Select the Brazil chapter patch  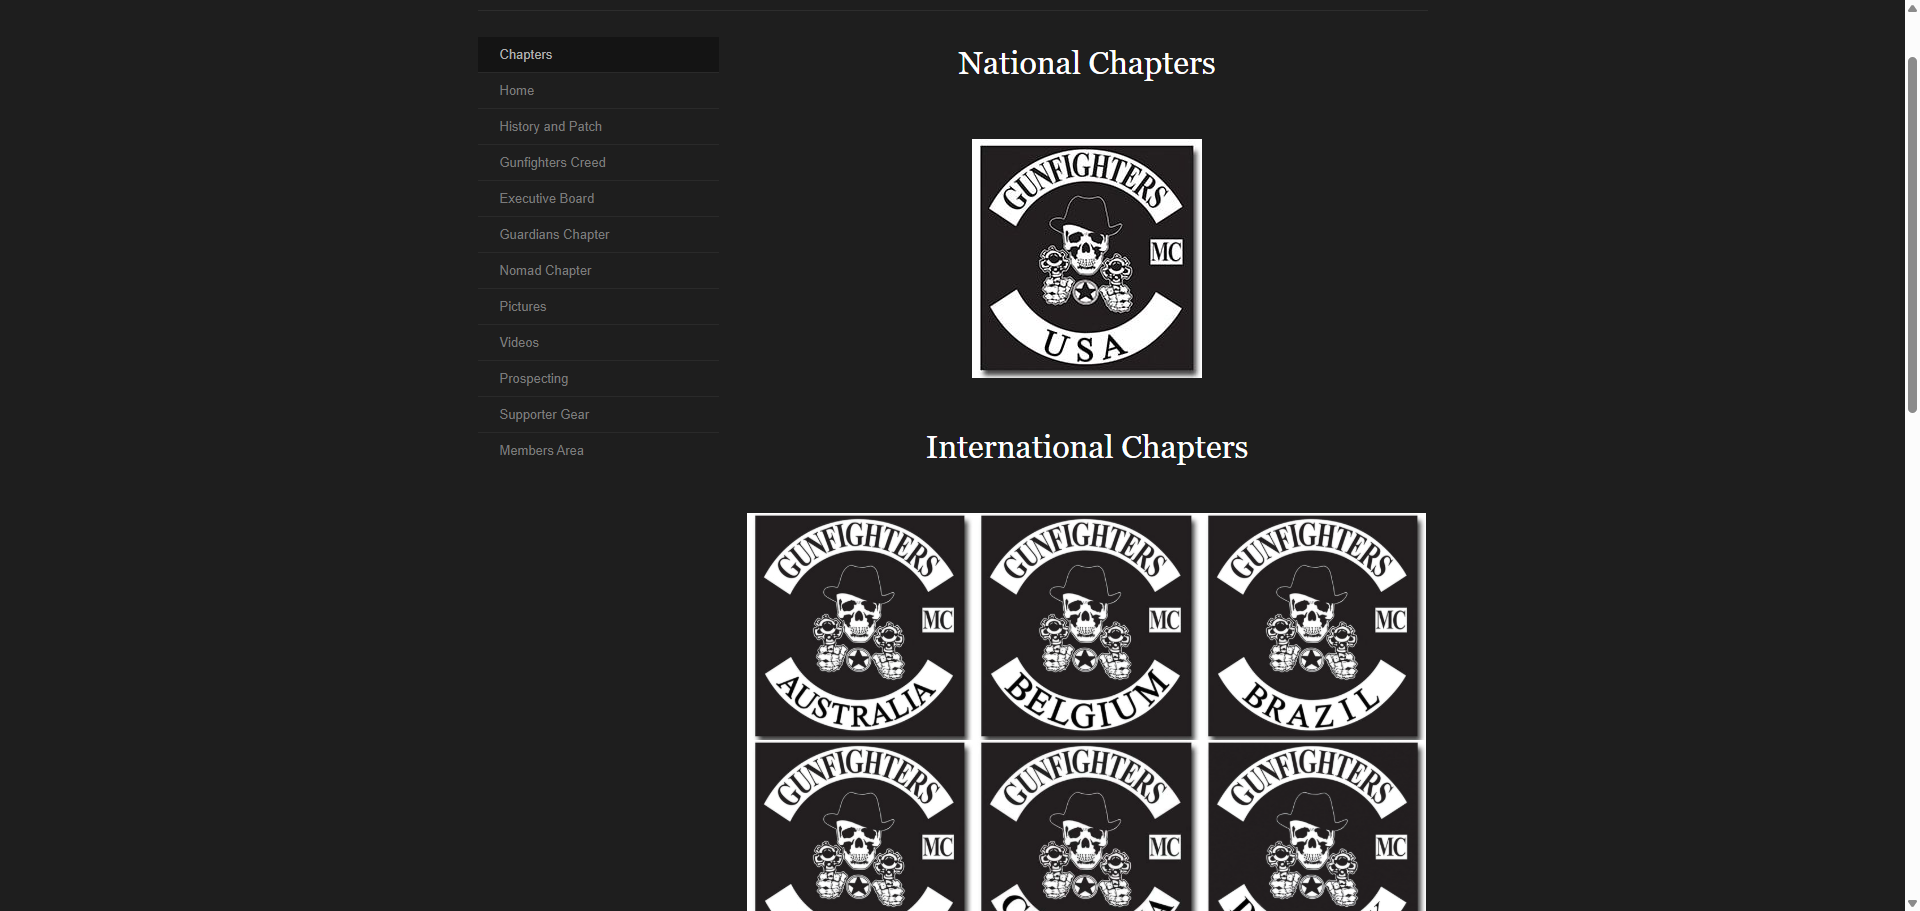[x=1314, y=627]
